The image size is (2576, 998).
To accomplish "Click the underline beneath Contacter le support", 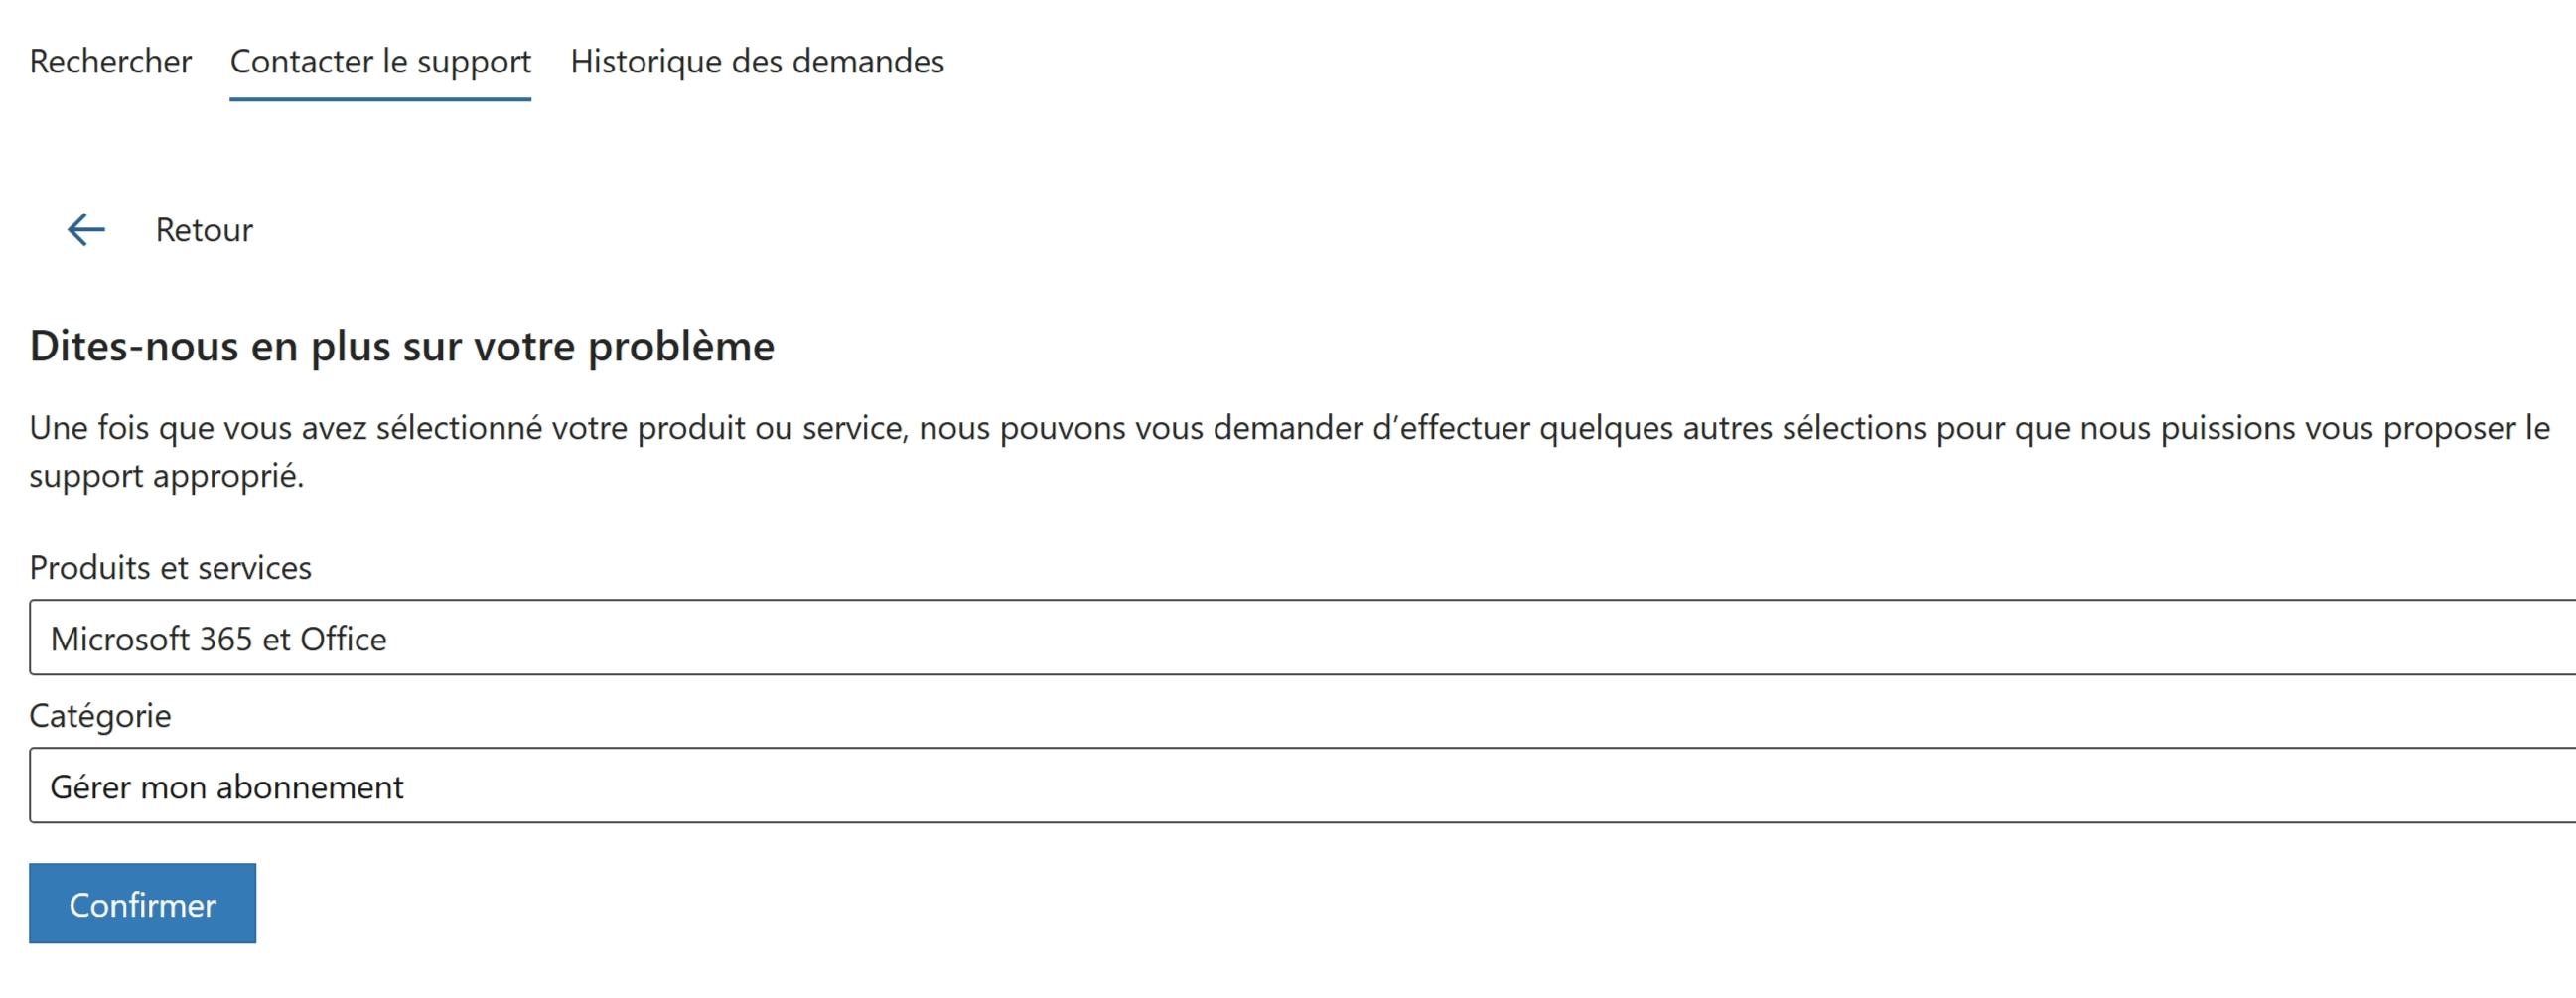I will [x=380, y=99].
